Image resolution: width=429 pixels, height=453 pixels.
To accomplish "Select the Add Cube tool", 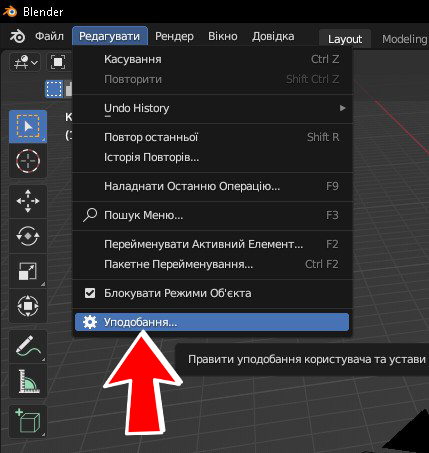I will click(28, 421).
